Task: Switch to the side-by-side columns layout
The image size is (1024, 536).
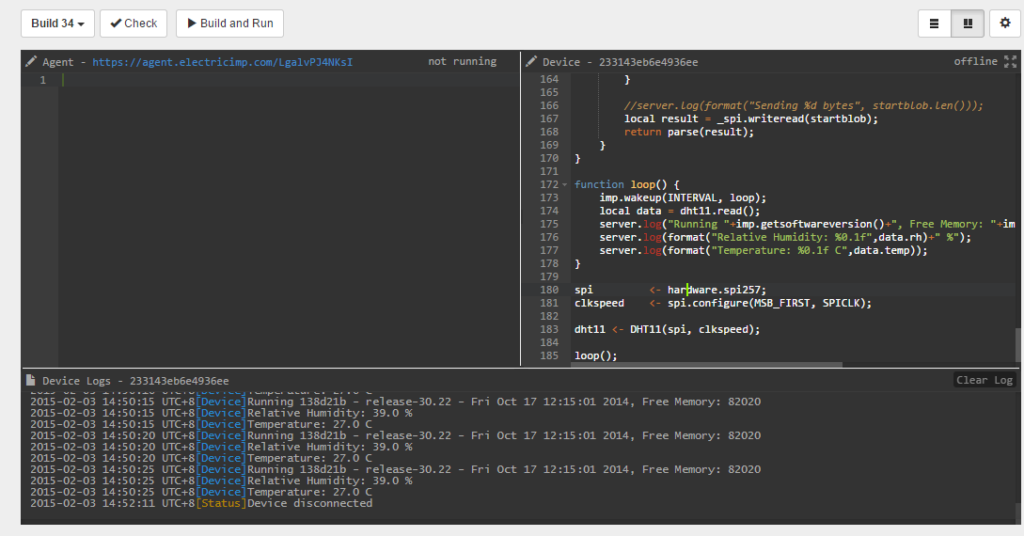Action: pos(968,24)
